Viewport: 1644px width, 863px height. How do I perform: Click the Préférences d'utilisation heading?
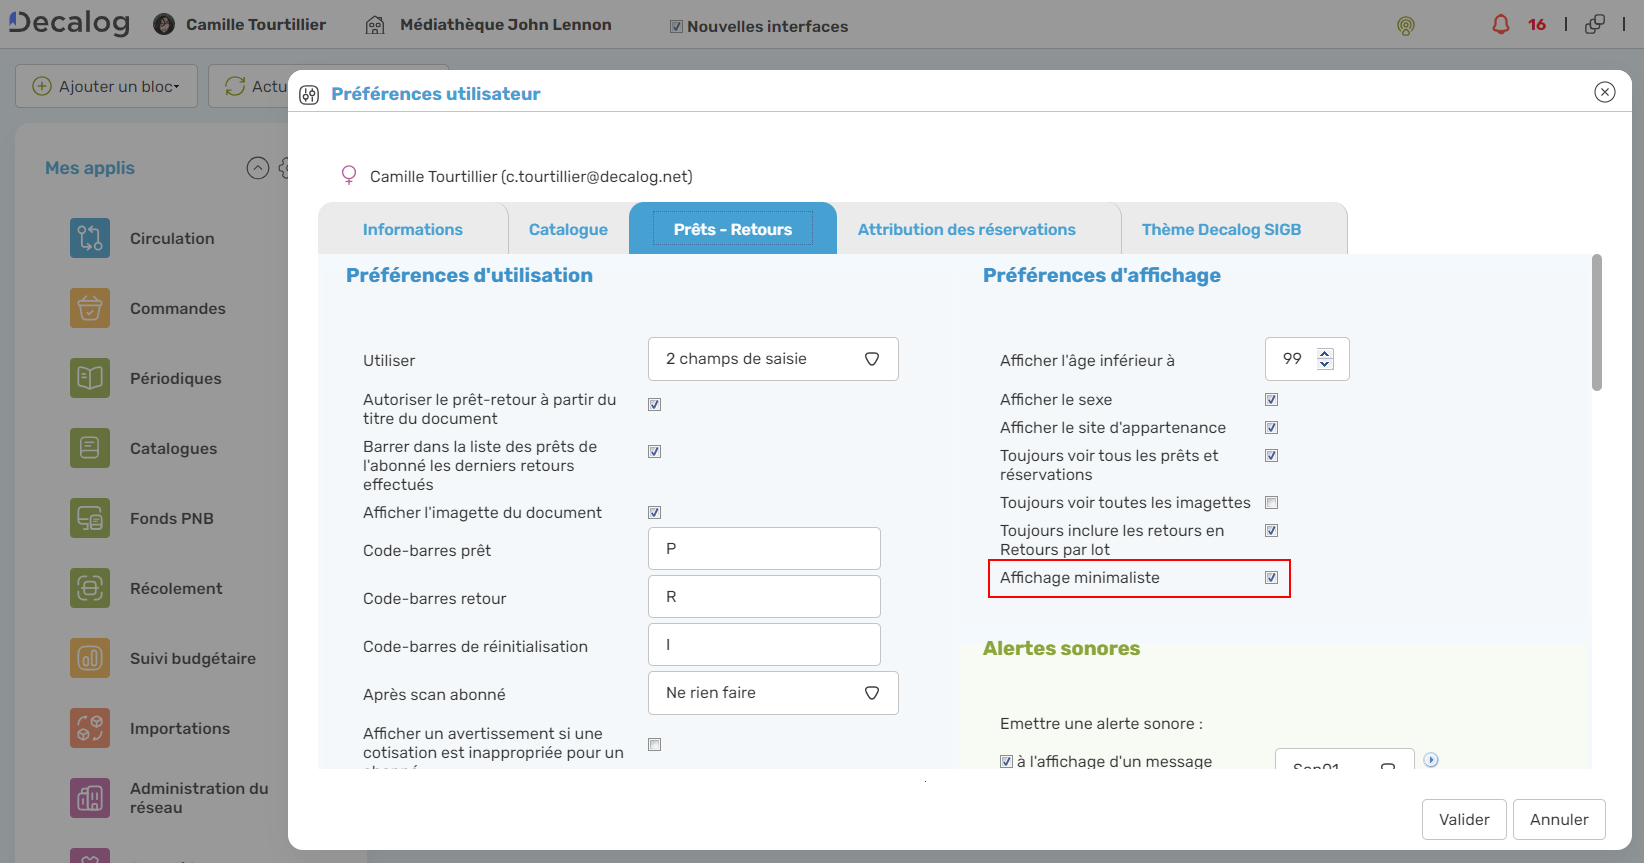pyautogui.click(x=469, y=275)
